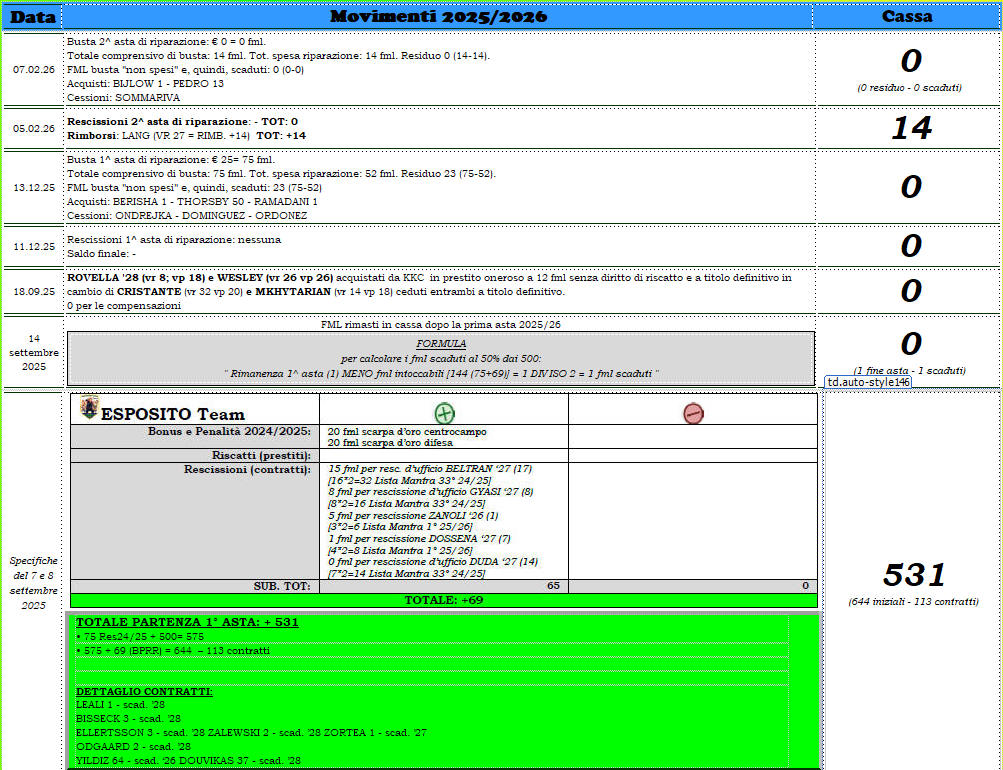Click the 'td.auto-style146' tooltip label
This screenshot has height=770, width=1003.
click(x=868, y=382)
